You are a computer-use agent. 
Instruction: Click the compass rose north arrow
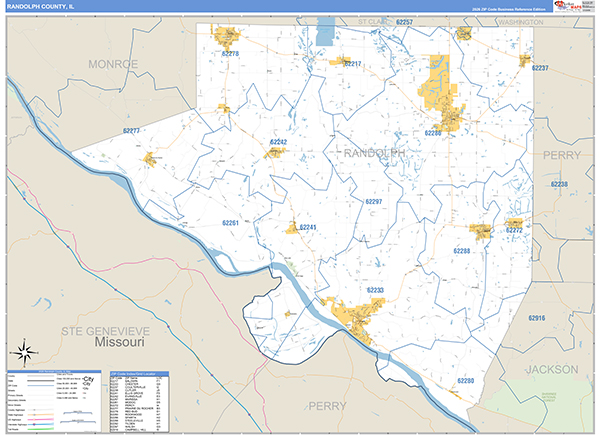(x=23, y=351)
